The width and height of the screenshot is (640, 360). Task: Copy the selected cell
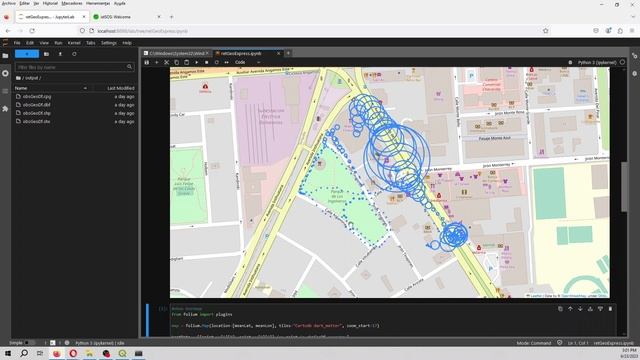point(177,62)
